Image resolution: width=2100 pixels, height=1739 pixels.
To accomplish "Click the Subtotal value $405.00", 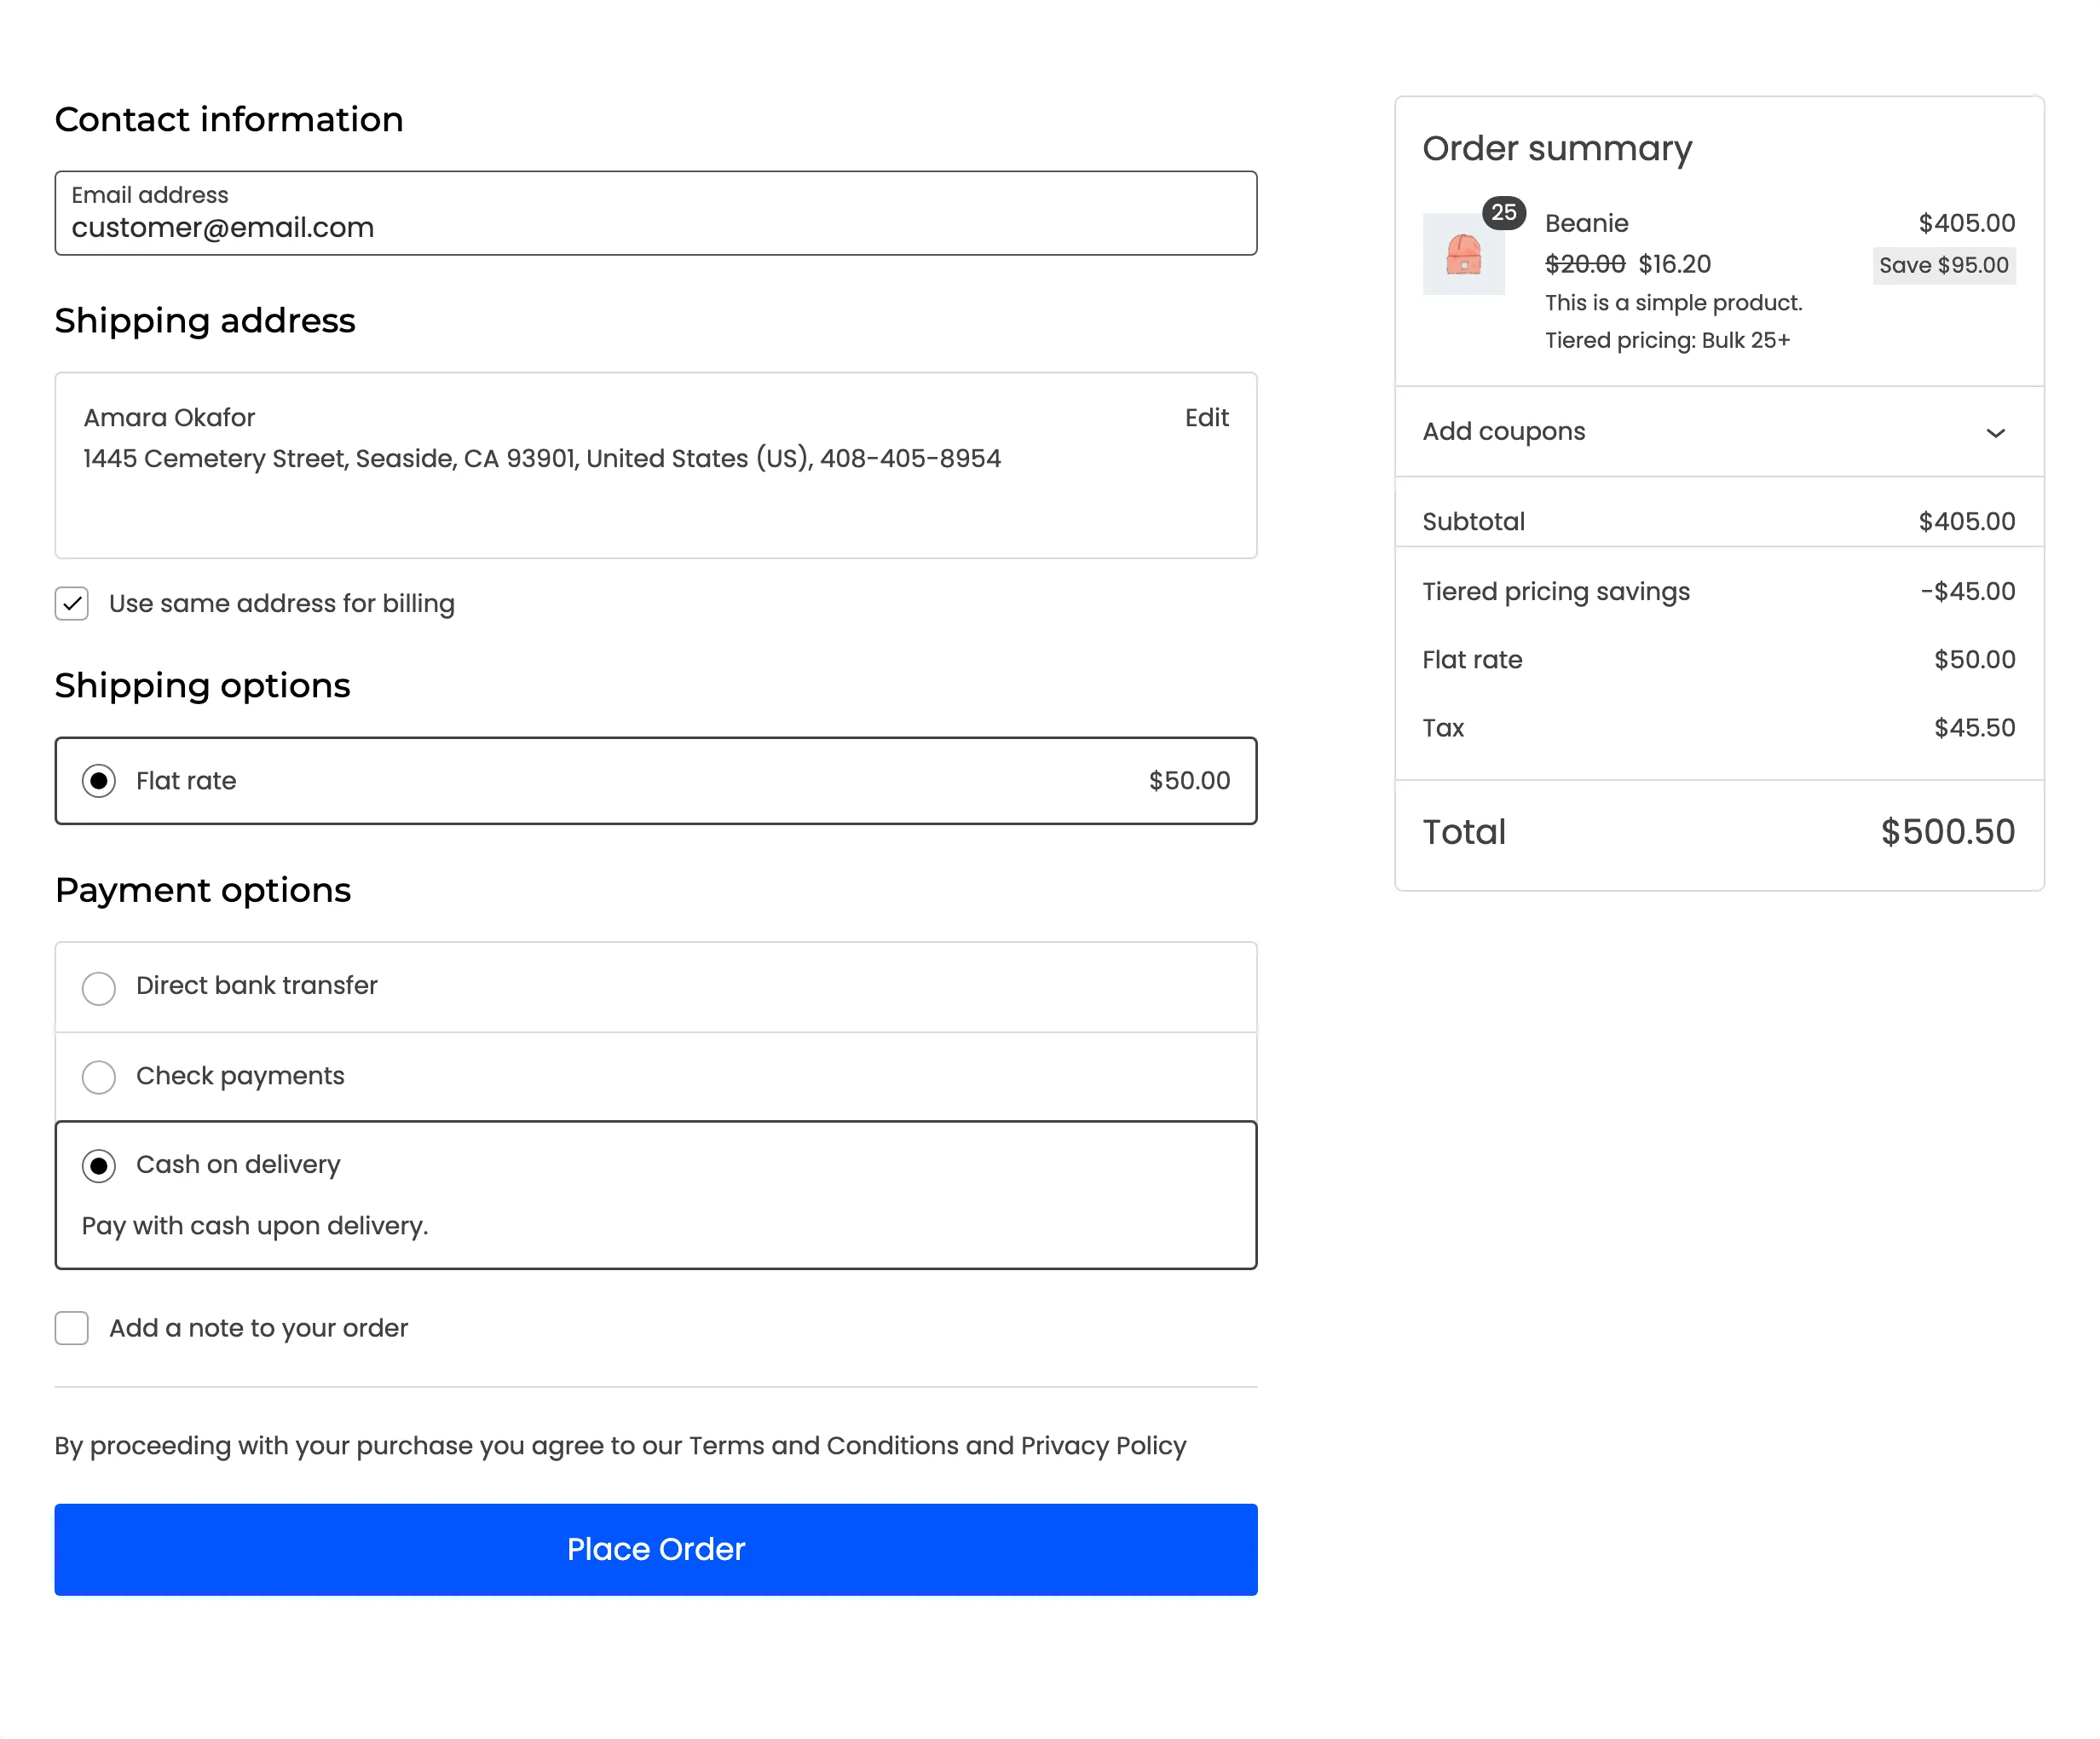I will (1966, 521).
